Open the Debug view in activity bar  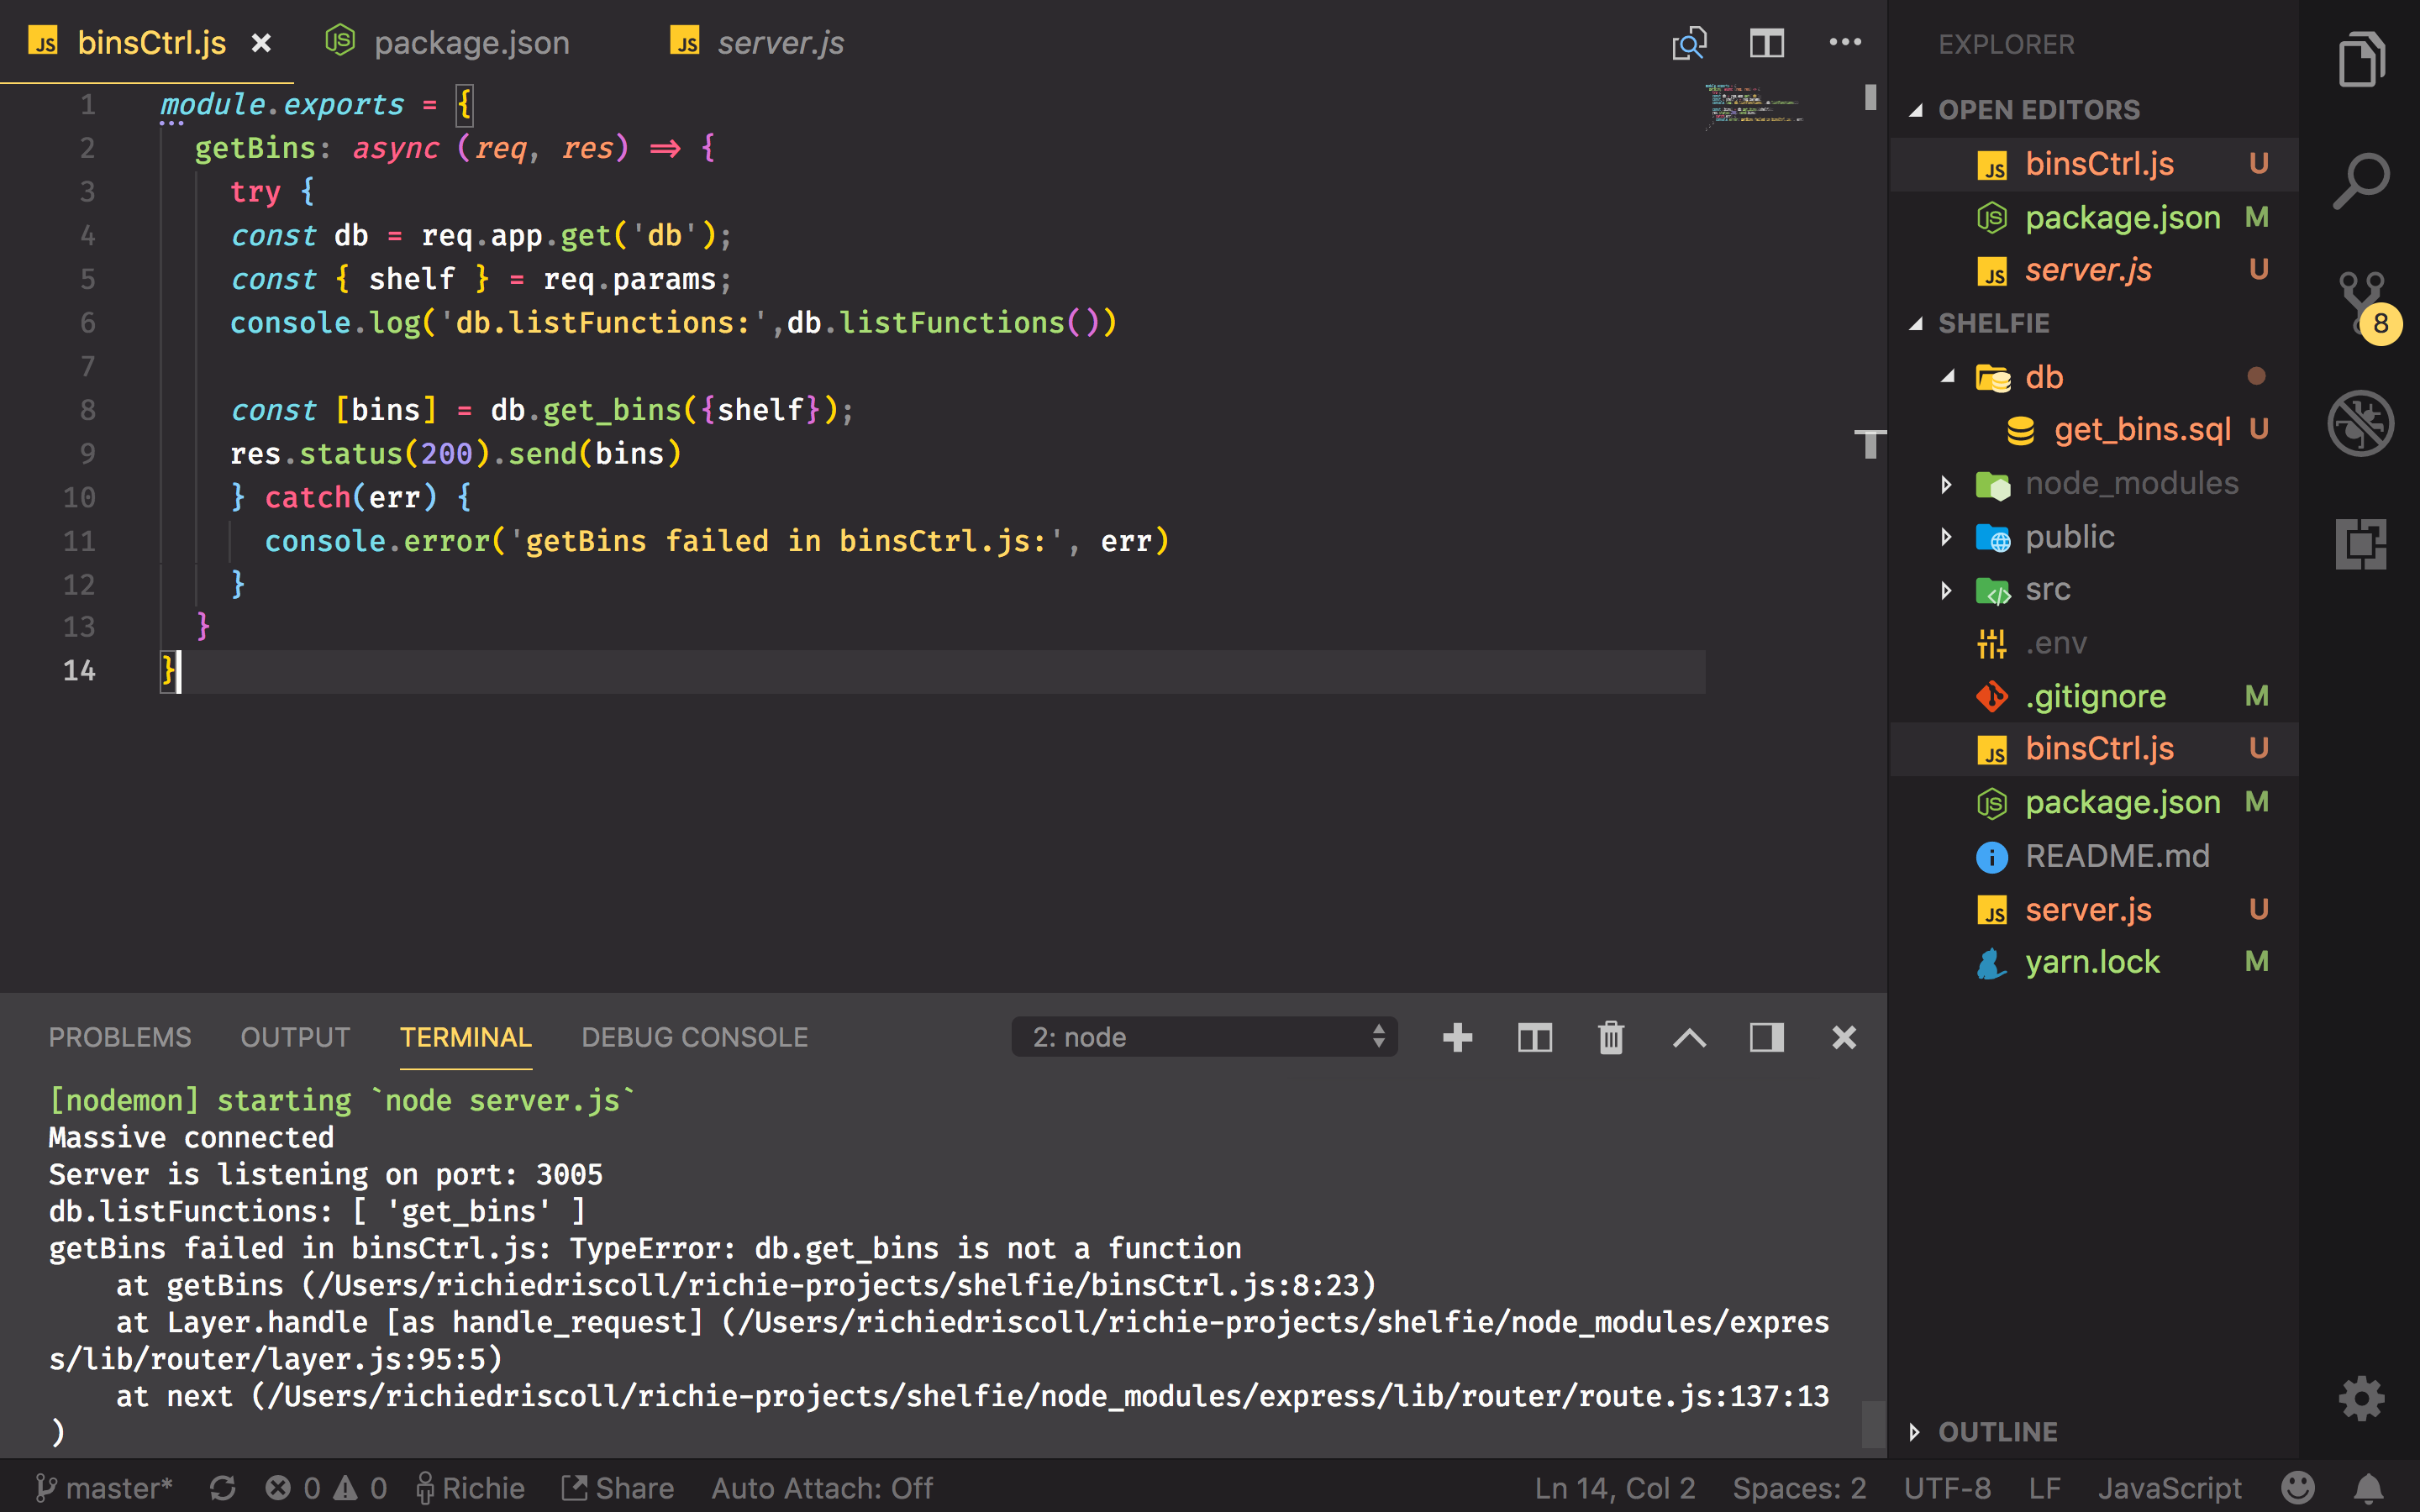(2361, 423)
